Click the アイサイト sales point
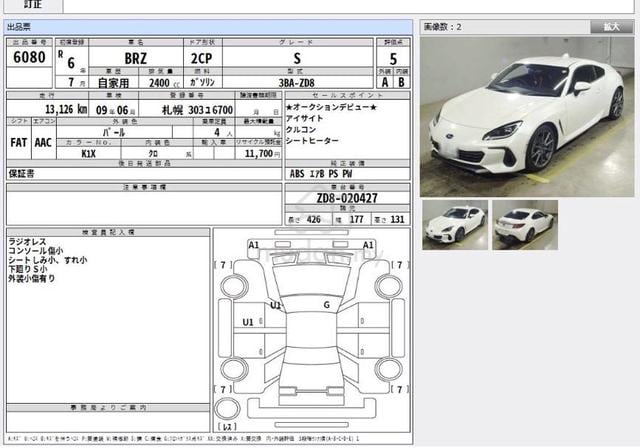640x448 pixels. [x=304, y=118]
